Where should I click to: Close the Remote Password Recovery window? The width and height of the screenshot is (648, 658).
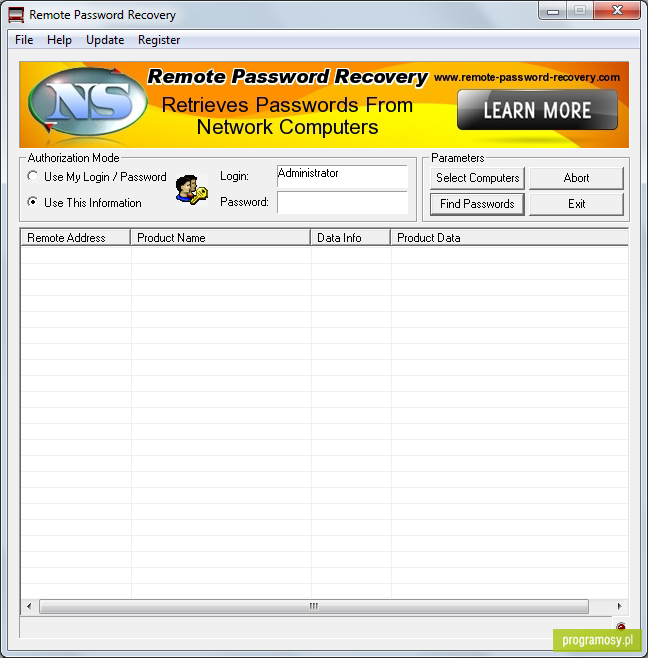(x=617, y=11)
